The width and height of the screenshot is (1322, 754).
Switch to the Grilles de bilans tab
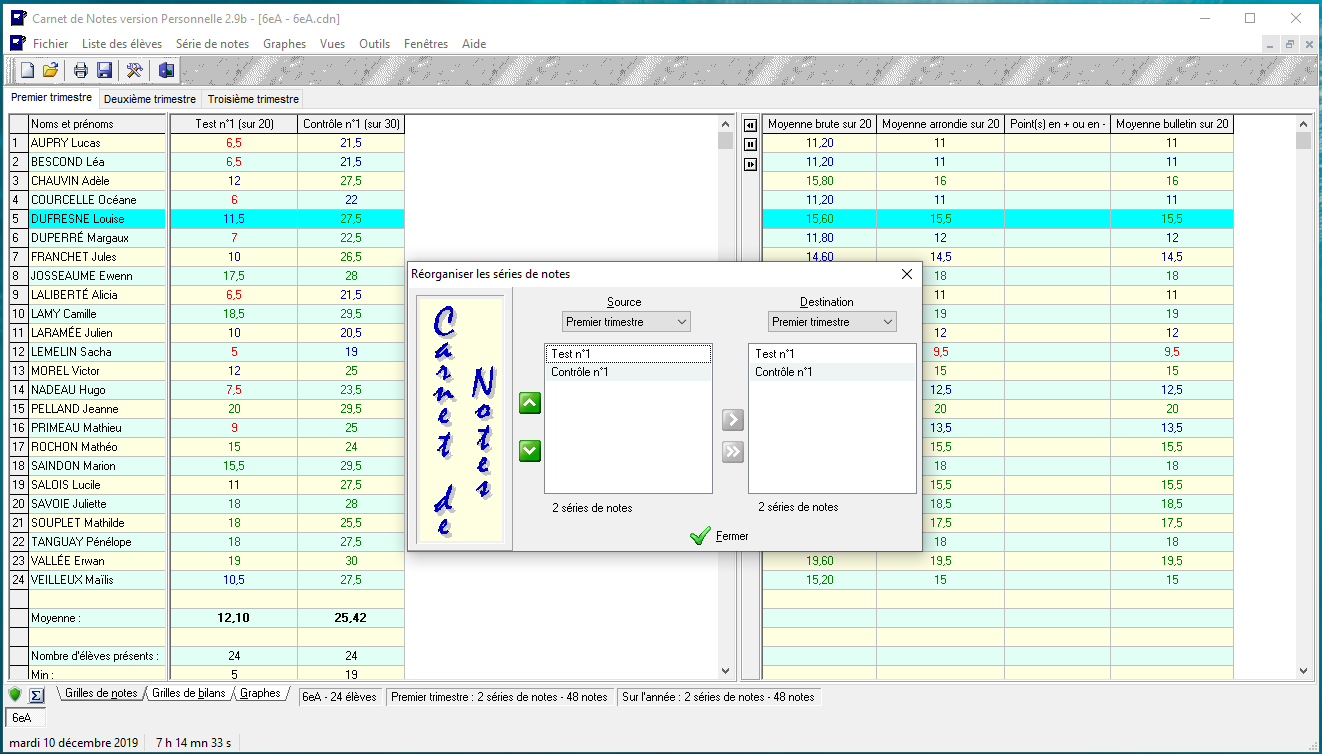tap(188, 694)
